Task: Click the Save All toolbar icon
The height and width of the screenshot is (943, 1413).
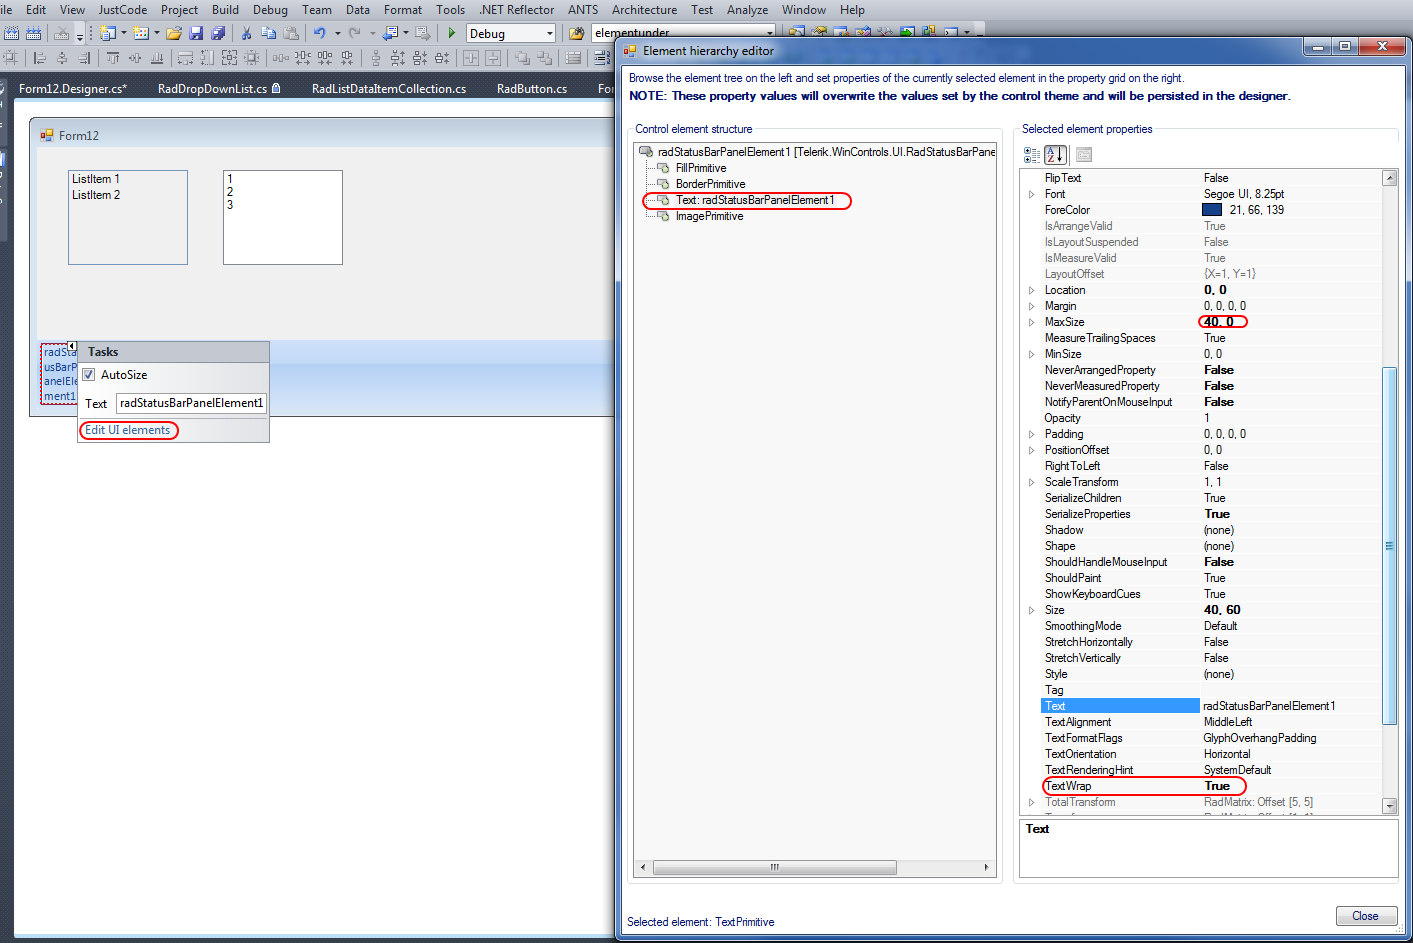Action: click(x=217, y=33)
